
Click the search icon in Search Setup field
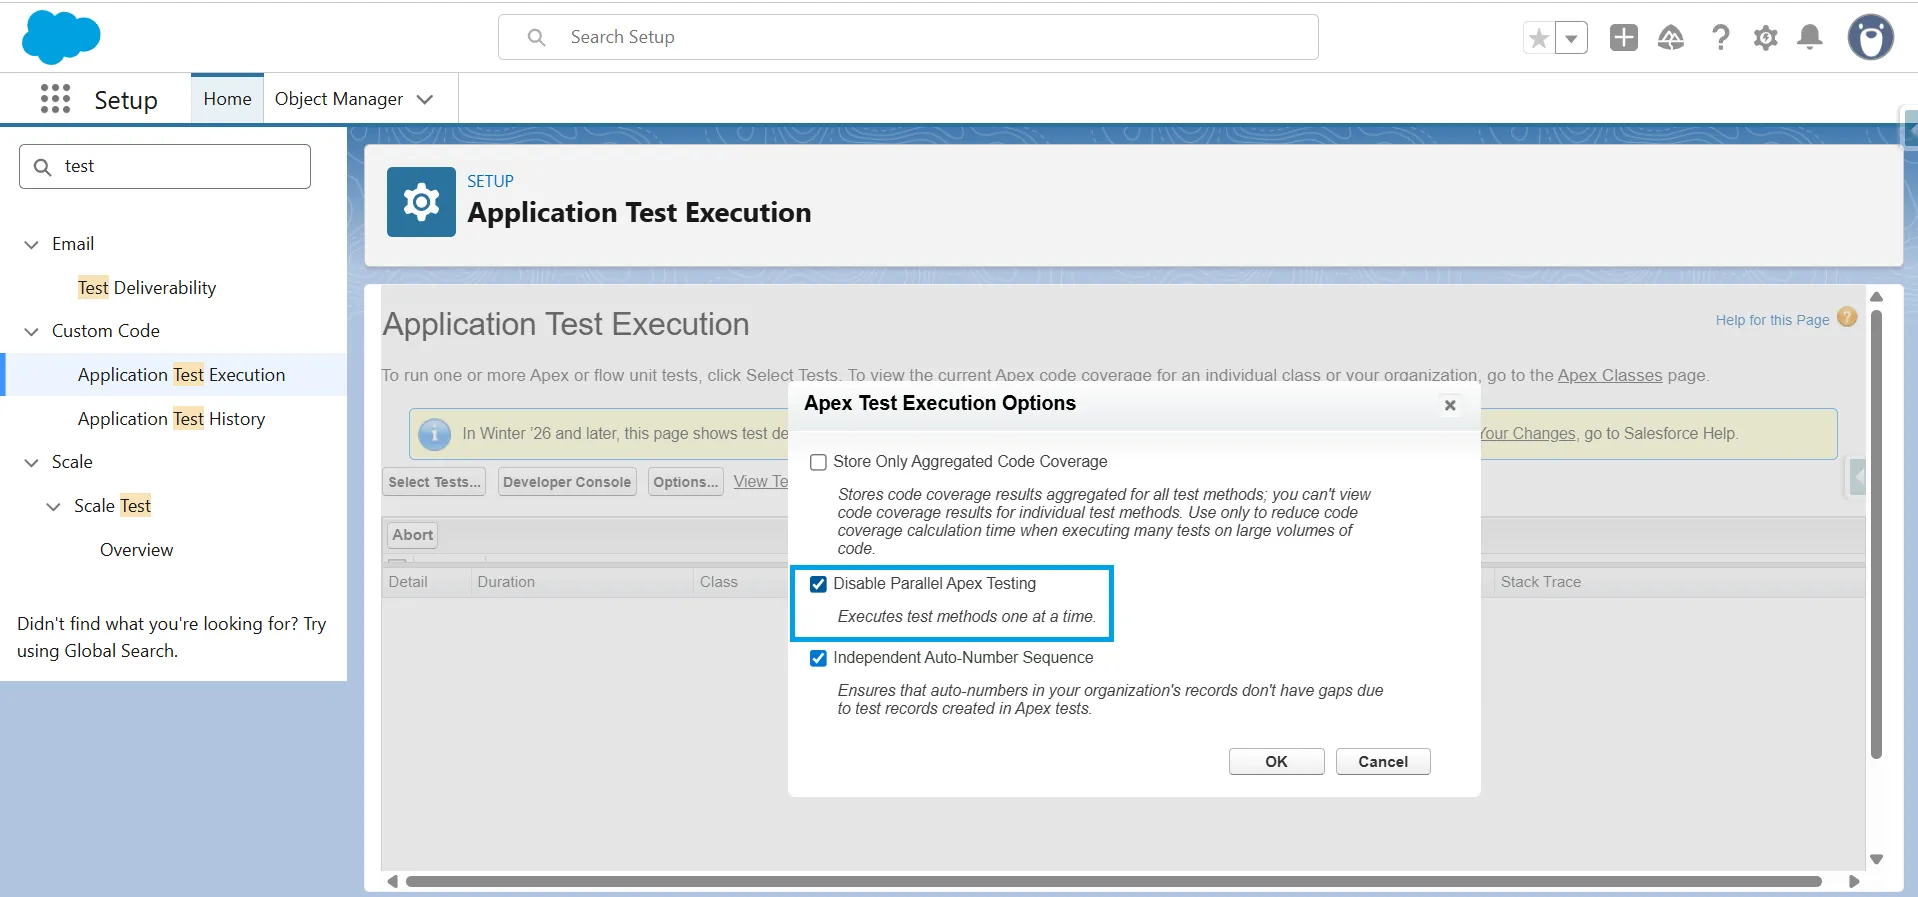[x=537, y=37]
